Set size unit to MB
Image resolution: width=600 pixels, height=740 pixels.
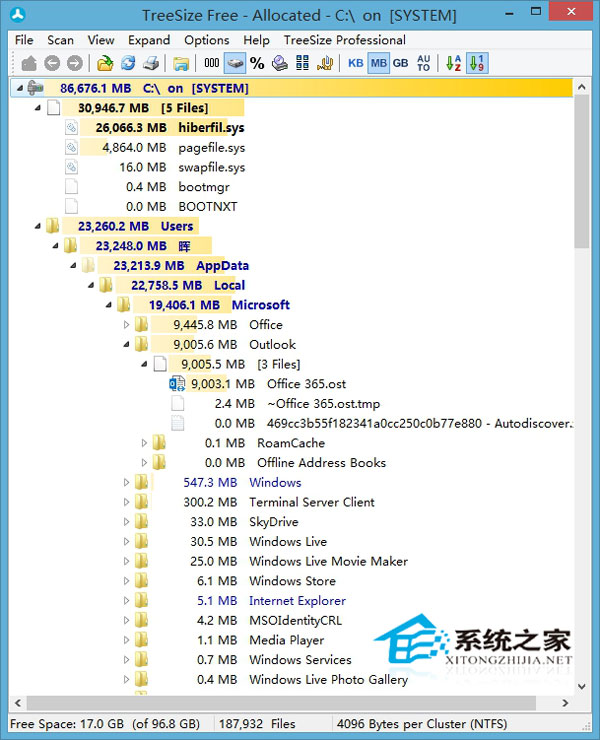coord(379,63)
